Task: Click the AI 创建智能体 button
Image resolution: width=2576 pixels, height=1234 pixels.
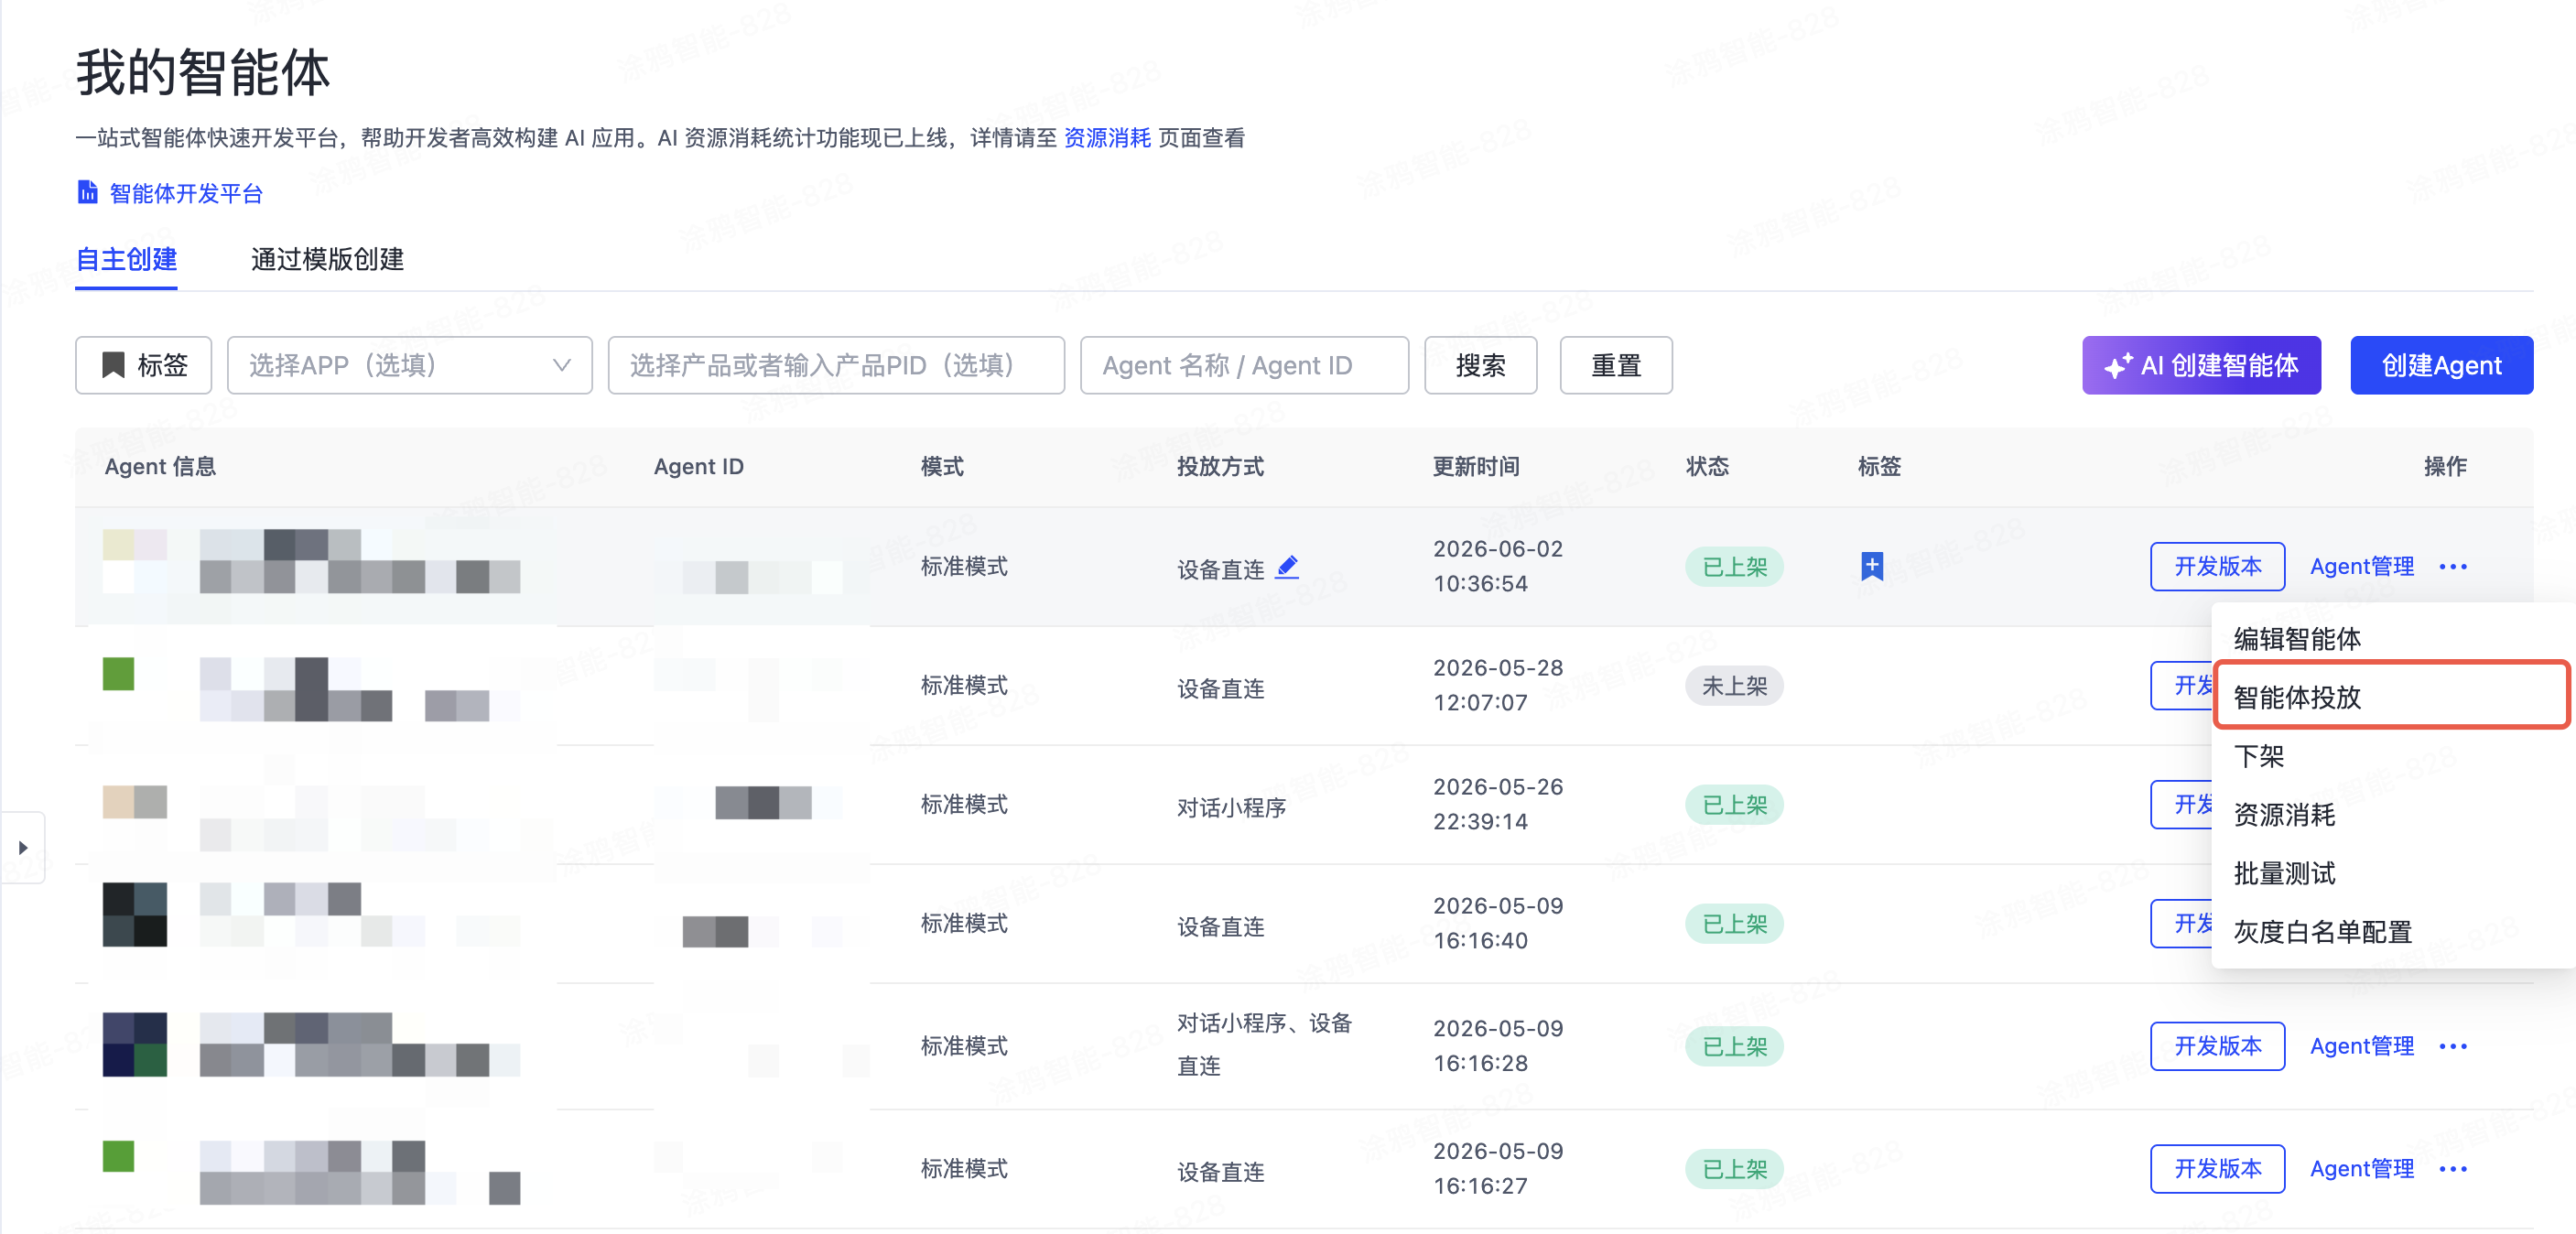Action: (2201, 365)
